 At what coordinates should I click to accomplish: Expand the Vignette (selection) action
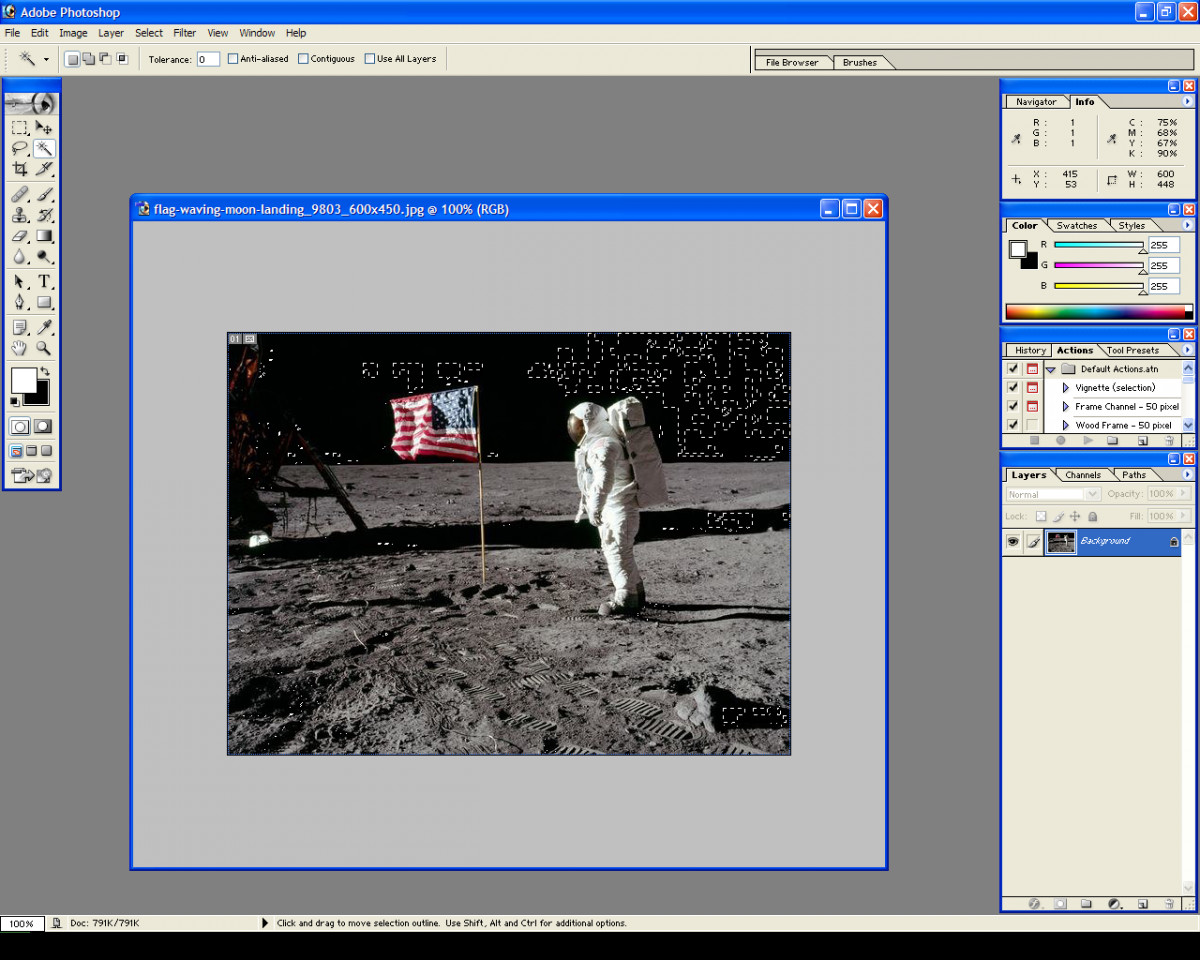pyautogui.click(x=1065, y=388)
